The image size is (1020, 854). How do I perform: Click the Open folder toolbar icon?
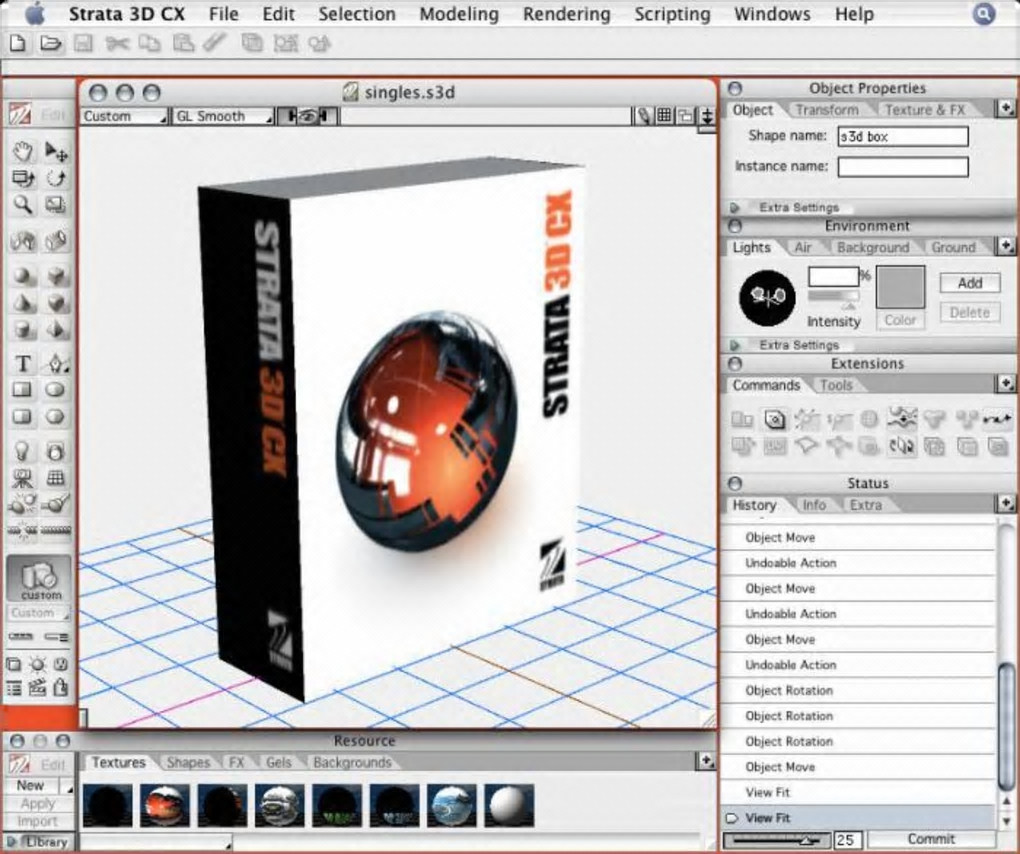51,44
